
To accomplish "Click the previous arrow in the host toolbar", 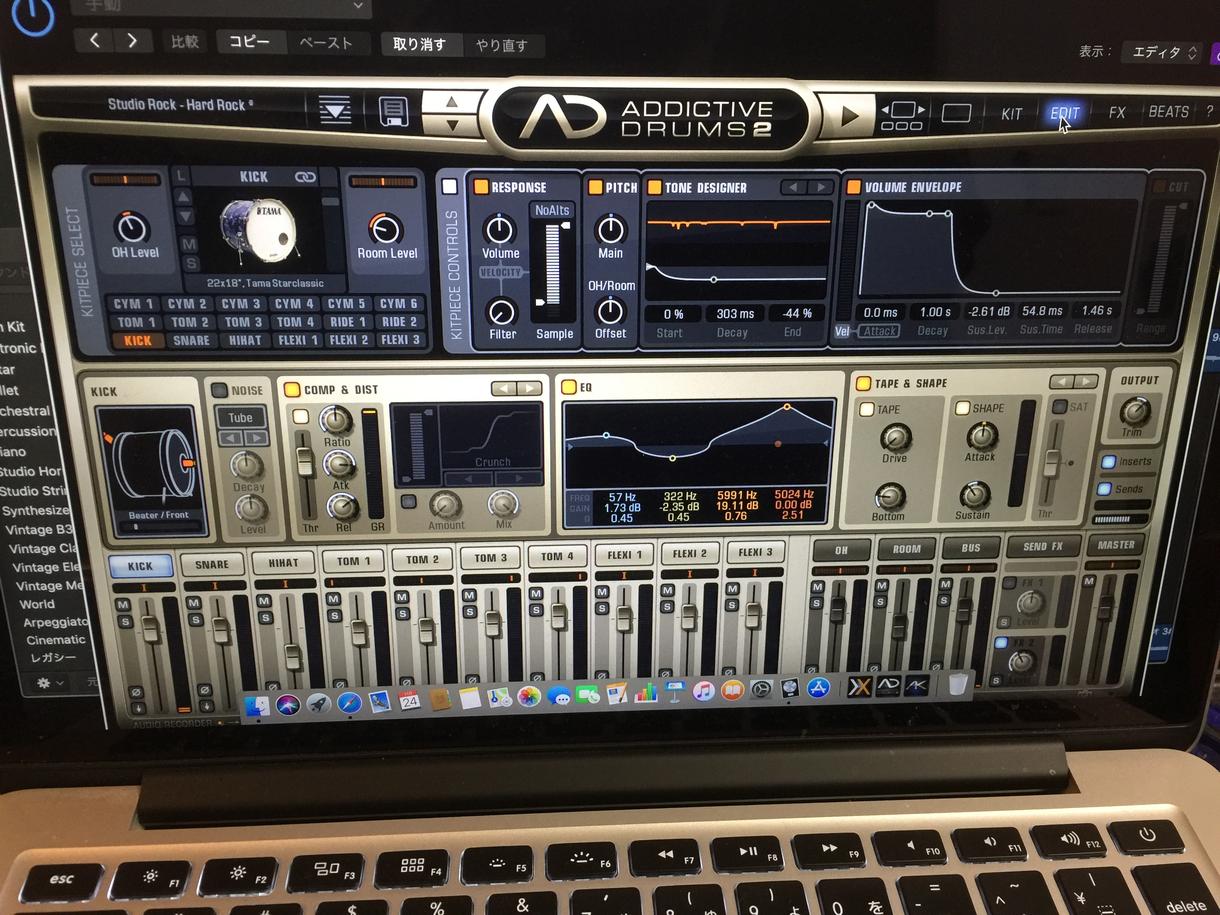I will point(94,41).
